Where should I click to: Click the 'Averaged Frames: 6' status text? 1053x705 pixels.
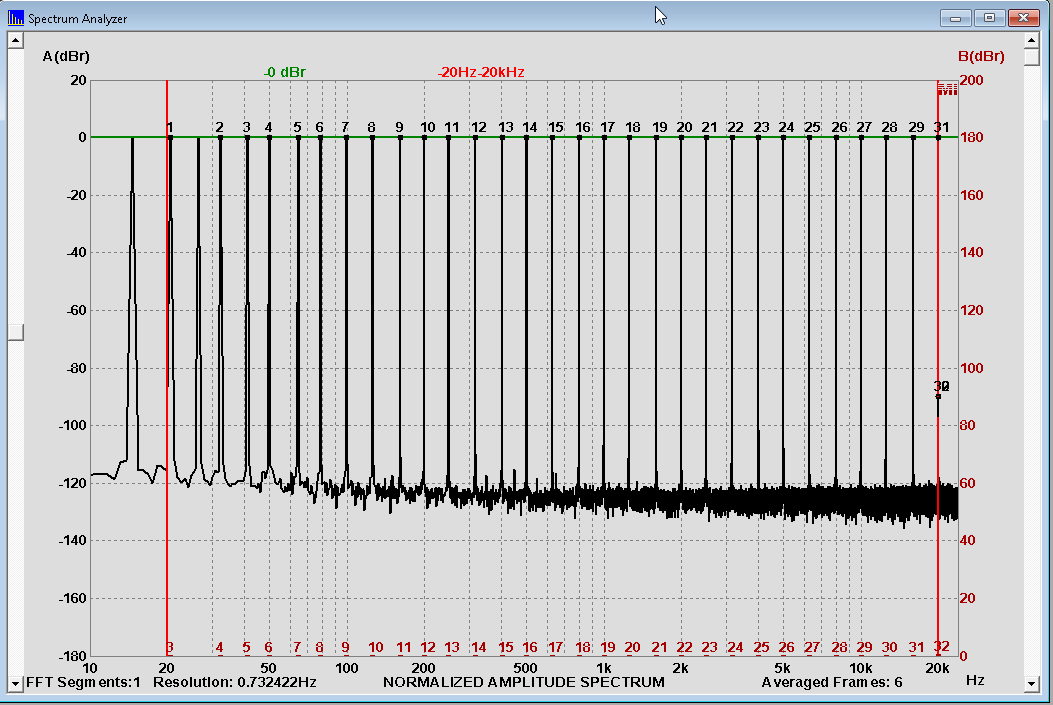point(832,682)
